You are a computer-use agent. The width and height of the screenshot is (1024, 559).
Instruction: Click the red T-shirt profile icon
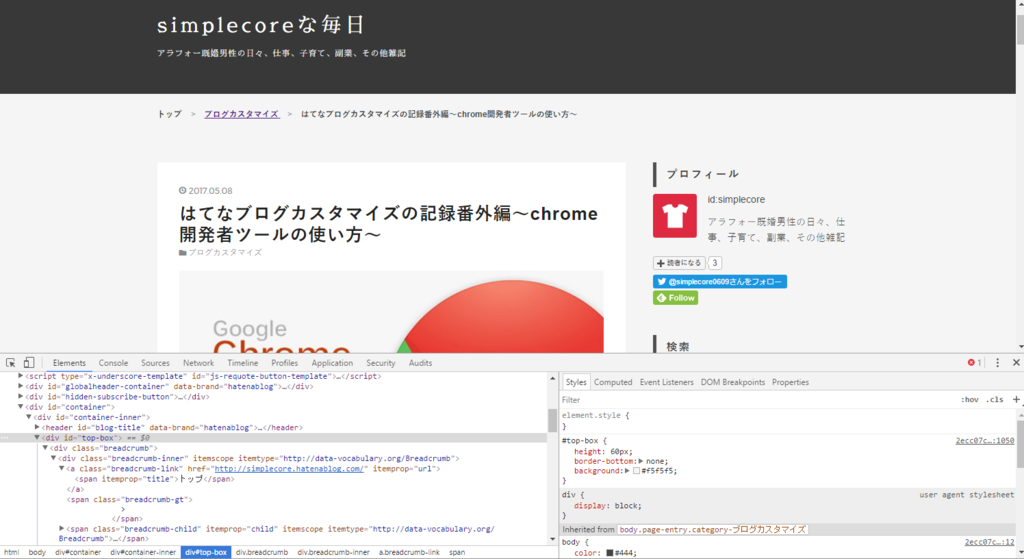point(675,216)
